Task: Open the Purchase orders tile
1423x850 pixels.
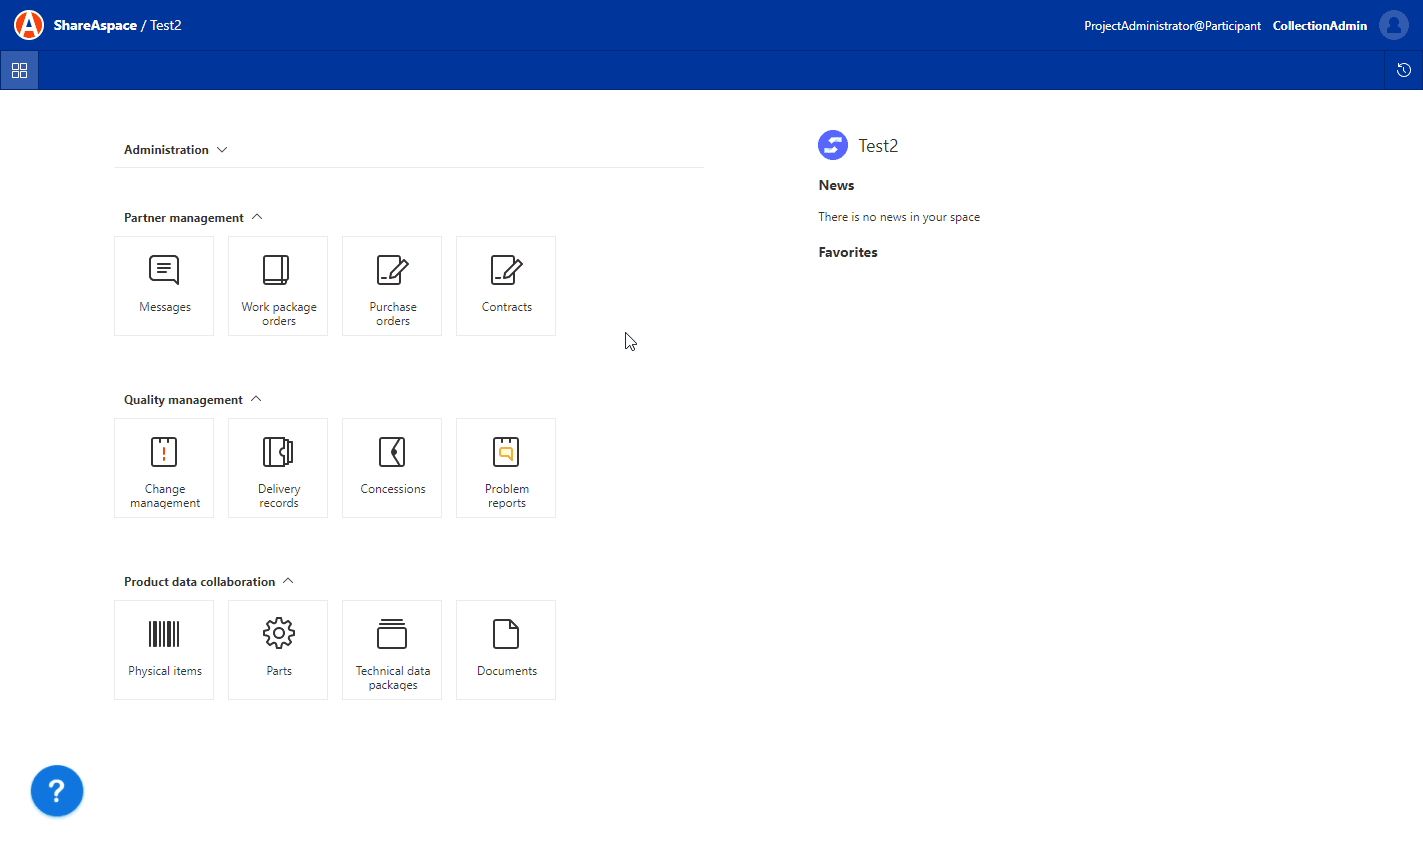Action: point(392,286)
